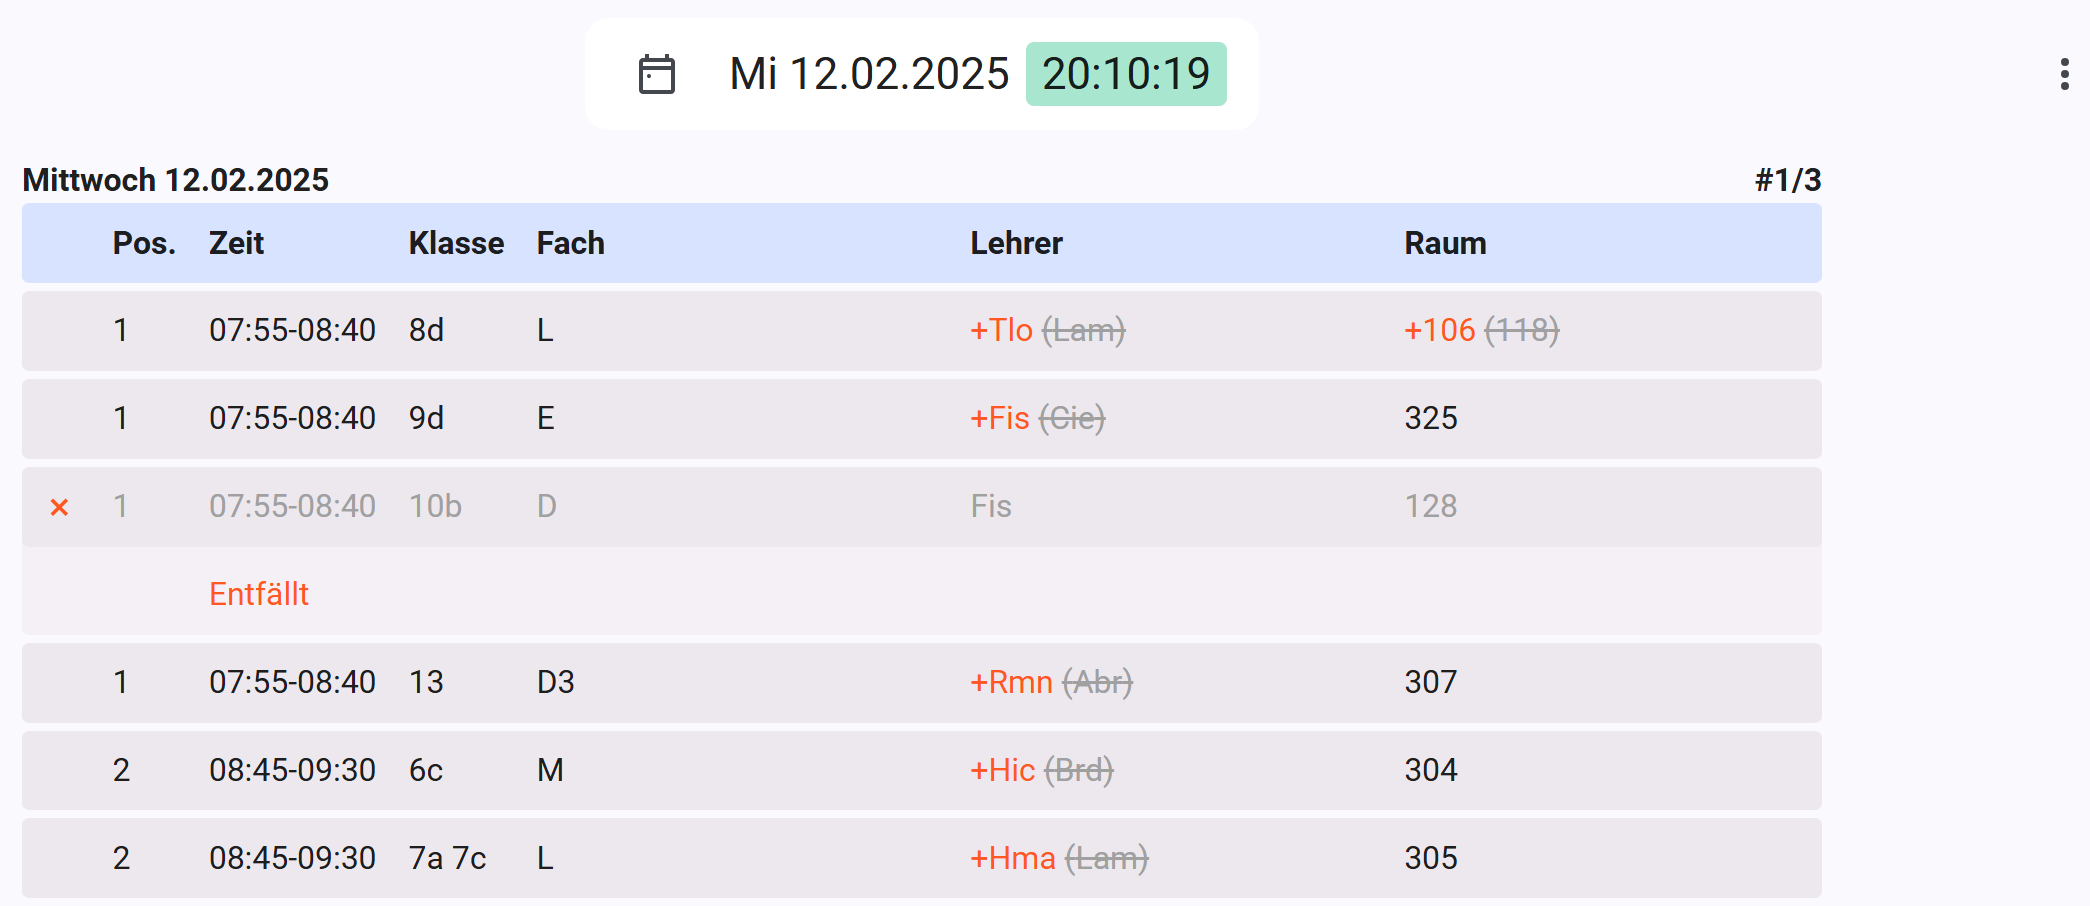Click substitute teacher +Hma for 7a 7c
The height and width of the screenshot is (906, 2090).
click(1013, 858)
